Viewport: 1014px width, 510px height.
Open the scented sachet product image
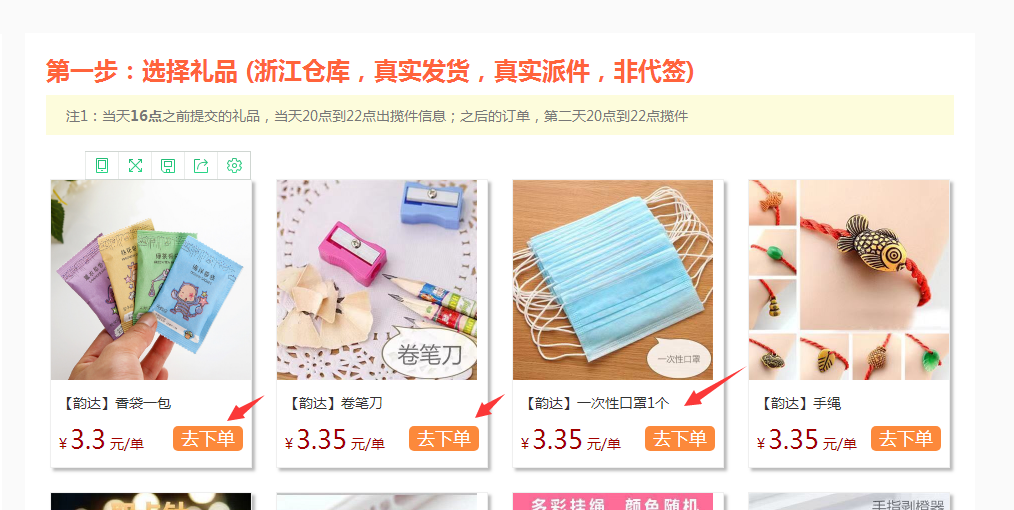[x=151, y=280]
